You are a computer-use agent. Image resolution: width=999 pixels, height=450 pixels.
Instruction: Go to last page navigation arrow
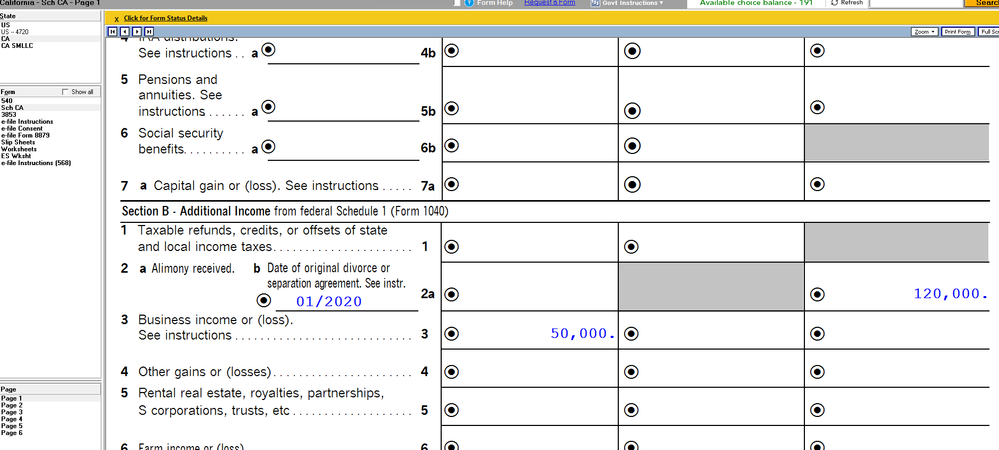click(x=149, y=31)
